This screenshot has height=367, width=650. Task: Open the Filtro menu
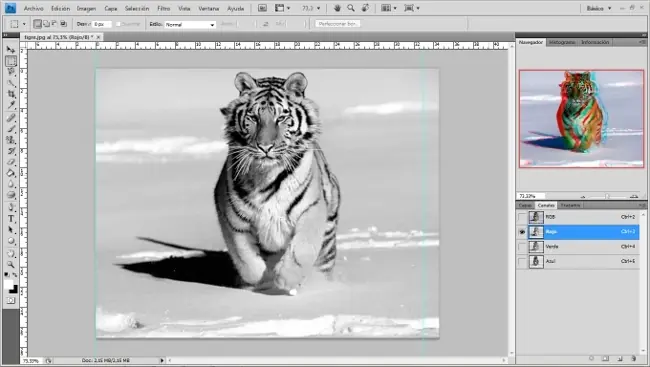(164, 8)
